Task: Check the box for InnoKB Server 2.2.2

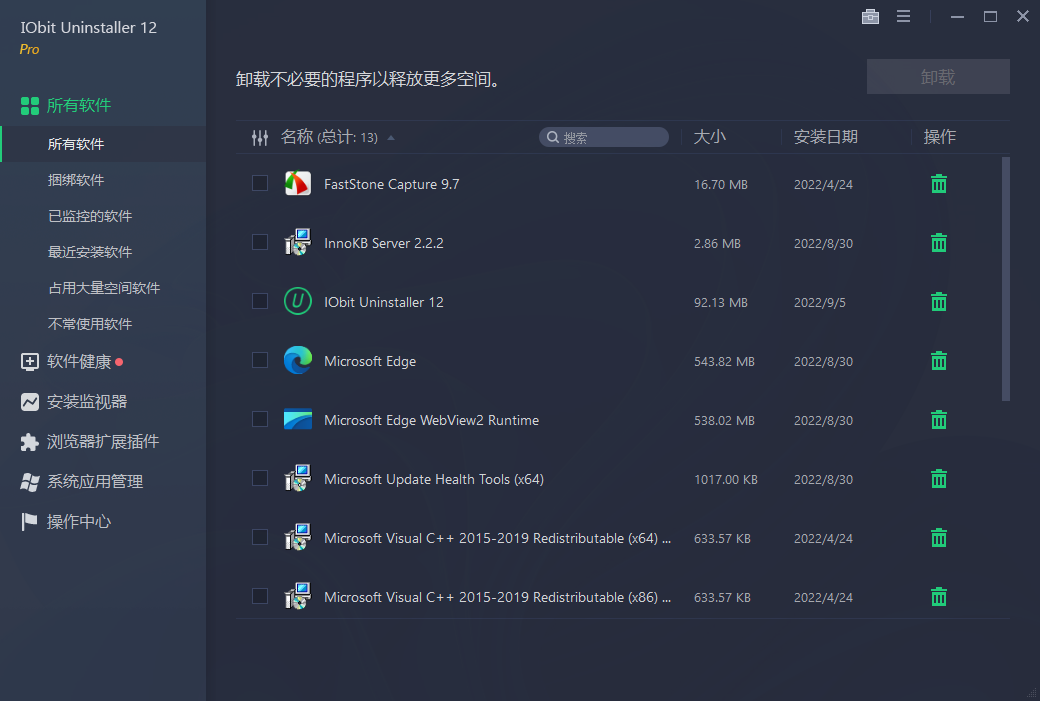Action: tap(260, 242)
